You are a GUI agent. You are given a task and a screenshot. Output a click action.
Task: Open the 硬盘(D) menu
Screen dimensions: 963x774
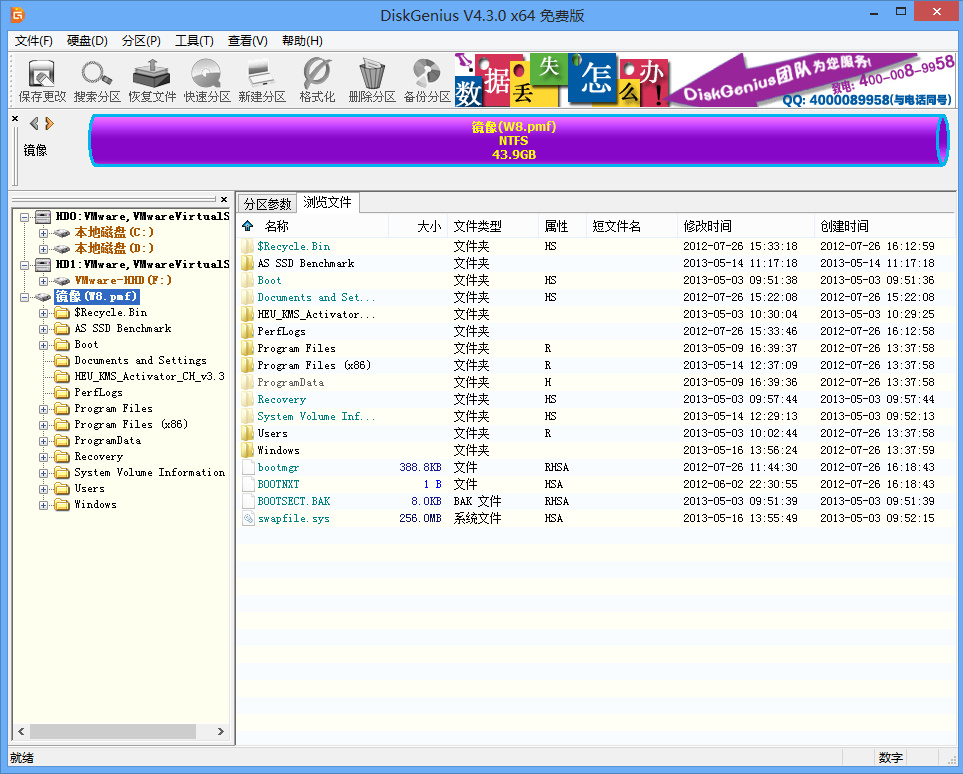coord(87,41)
